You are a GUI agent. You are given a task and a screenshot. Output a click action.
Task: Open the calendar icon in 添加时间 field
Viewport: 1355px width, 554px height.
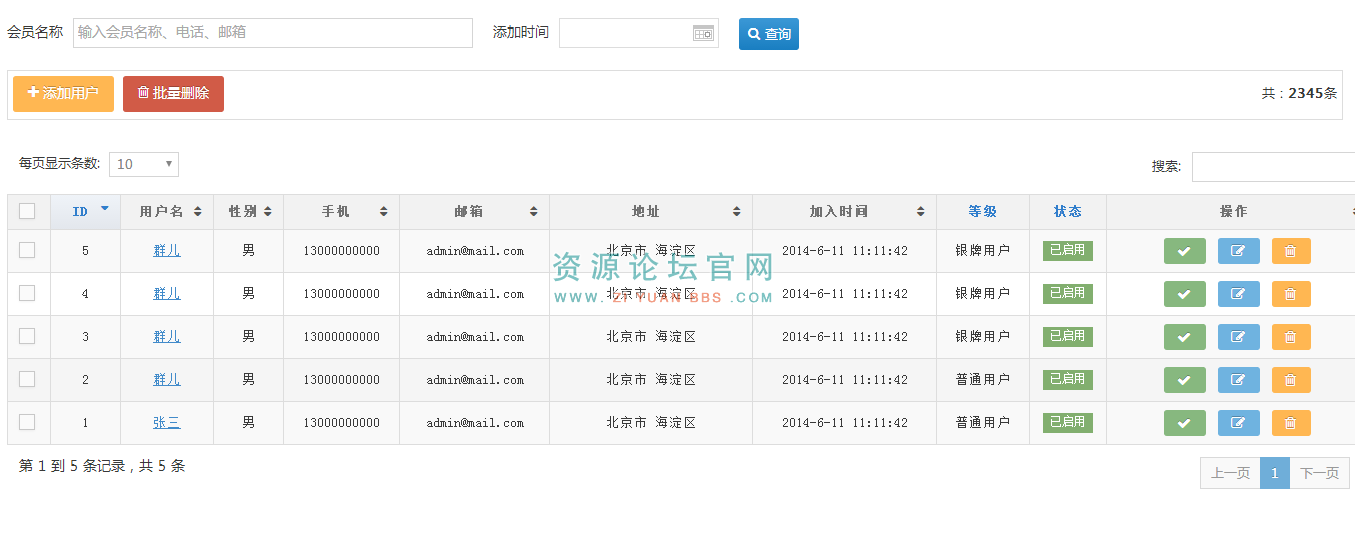point(704,33)
